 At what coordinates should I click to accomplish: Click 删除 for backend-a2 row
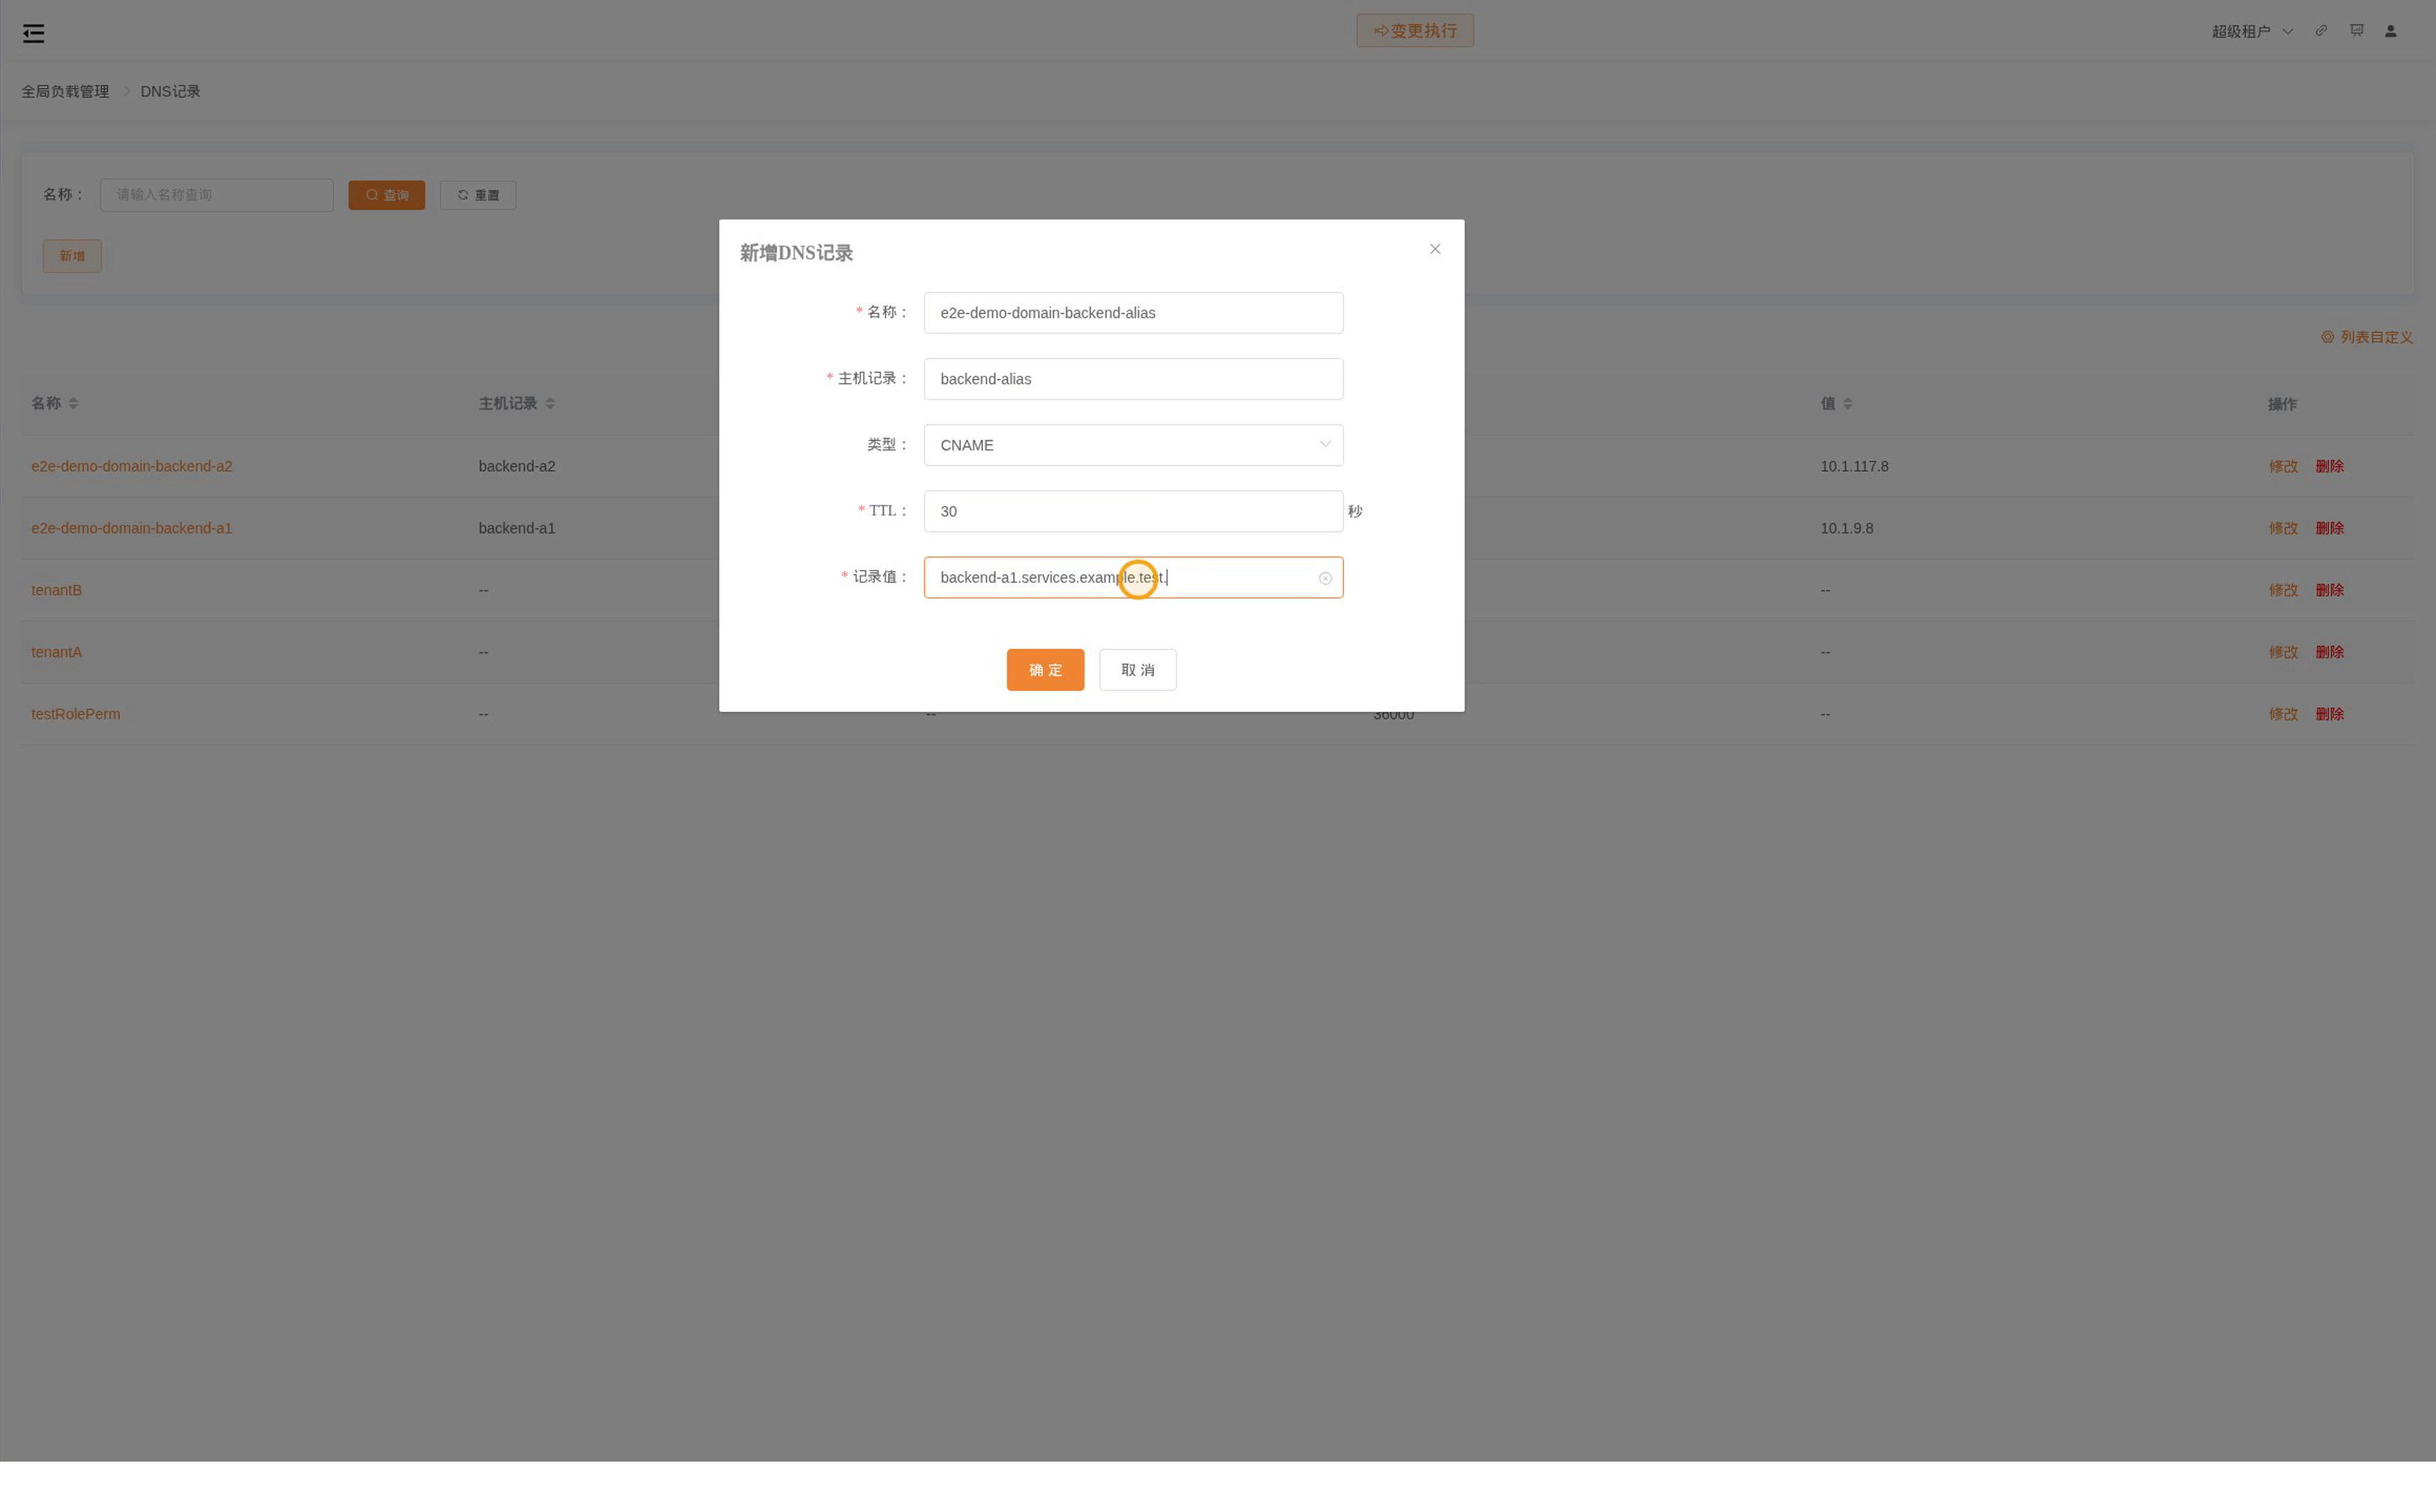tap(2329, 466)
